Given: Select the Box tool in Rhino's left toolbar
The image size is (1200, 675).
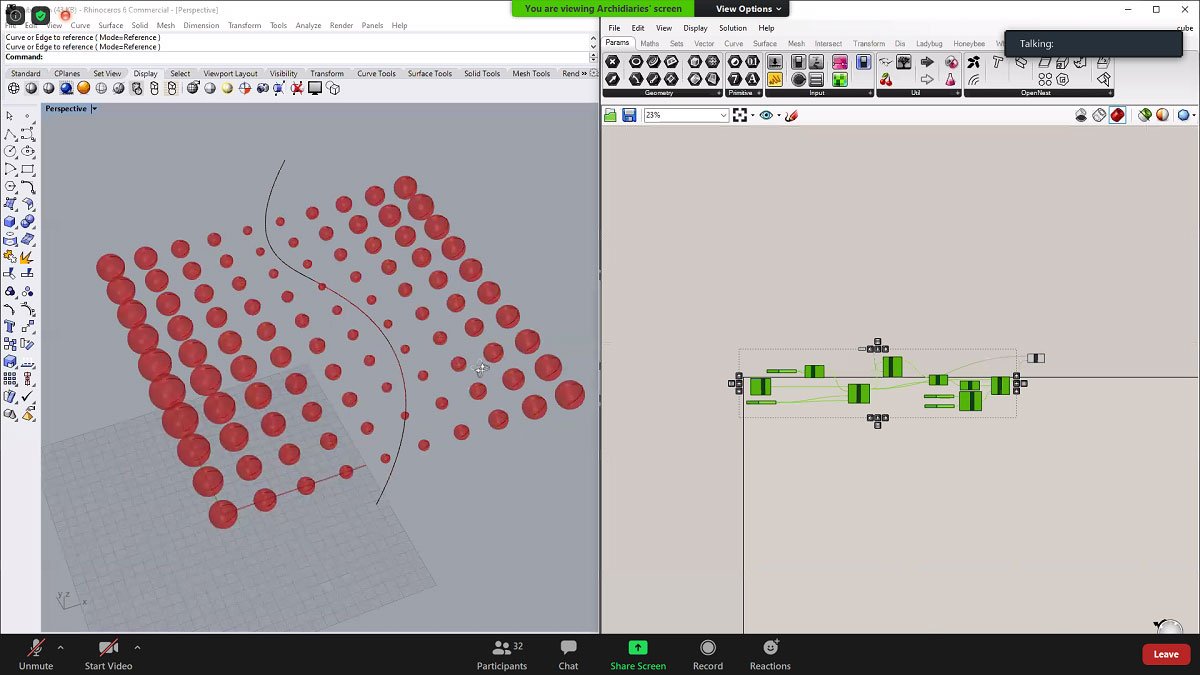Looking at the screenshot, I should (8, 222).
